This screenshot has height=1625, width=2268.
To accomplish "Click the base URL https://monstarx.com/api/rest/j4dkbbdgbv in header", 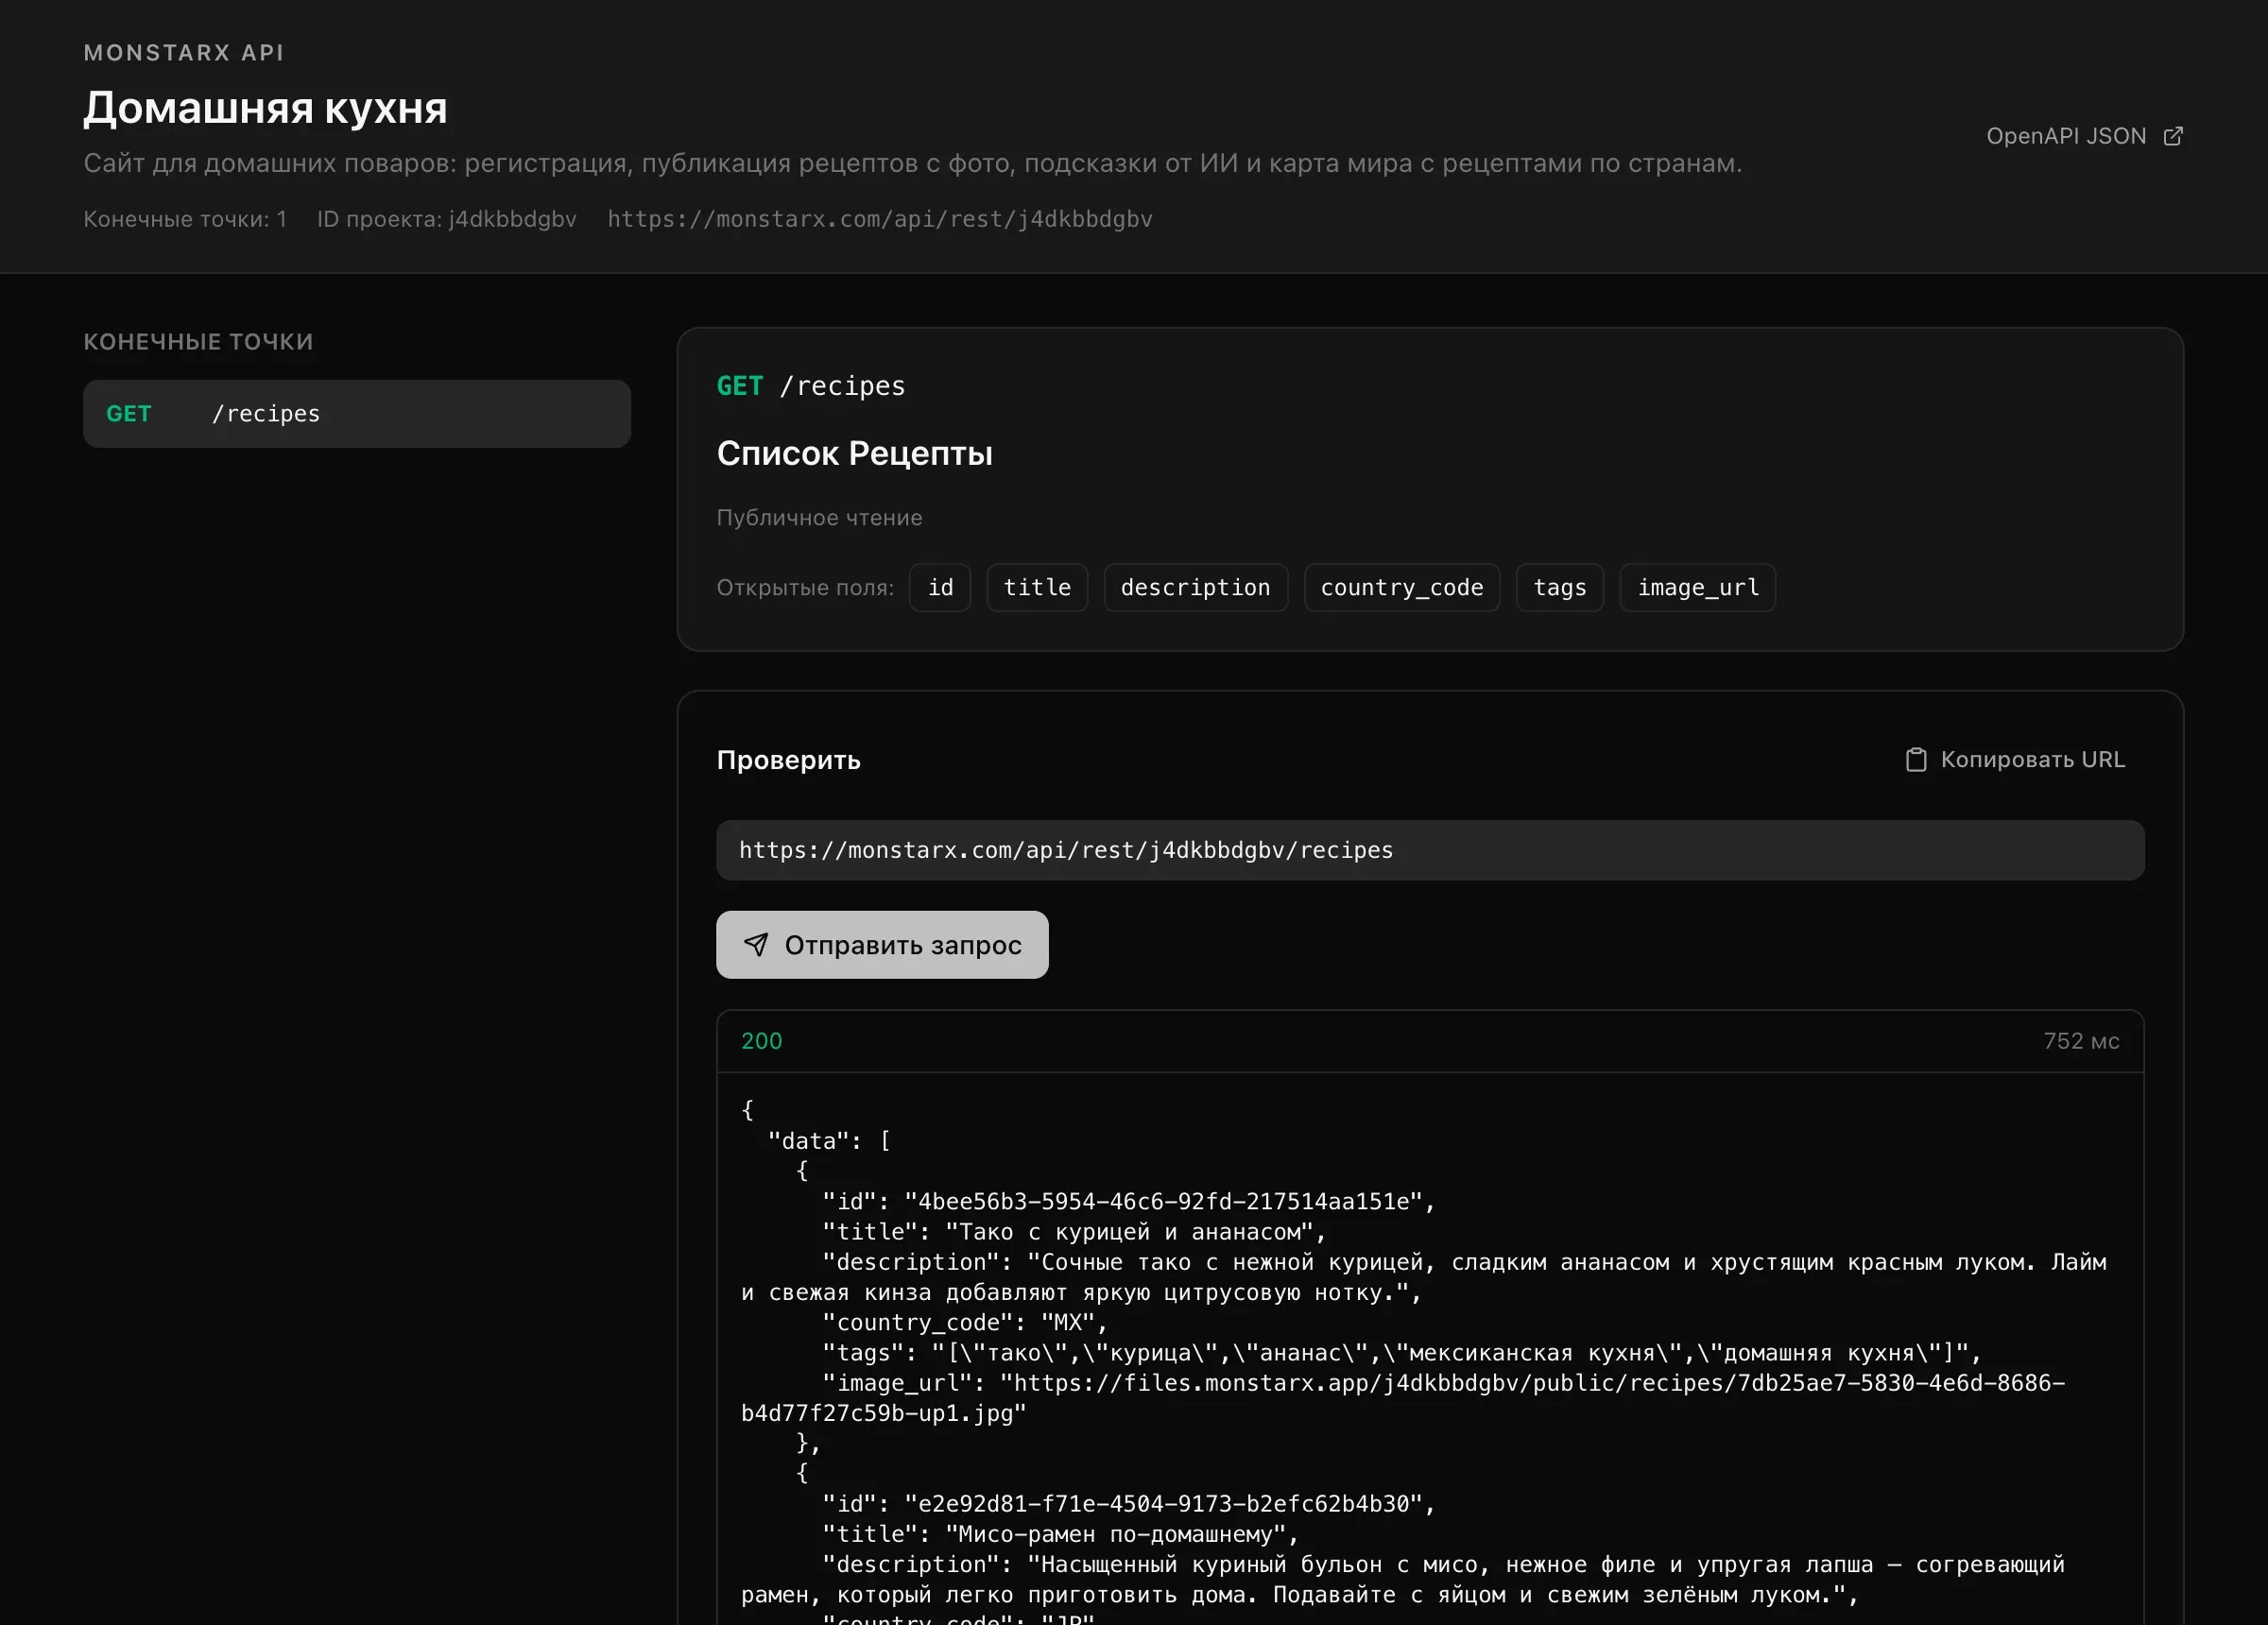I will coord(880,219).
